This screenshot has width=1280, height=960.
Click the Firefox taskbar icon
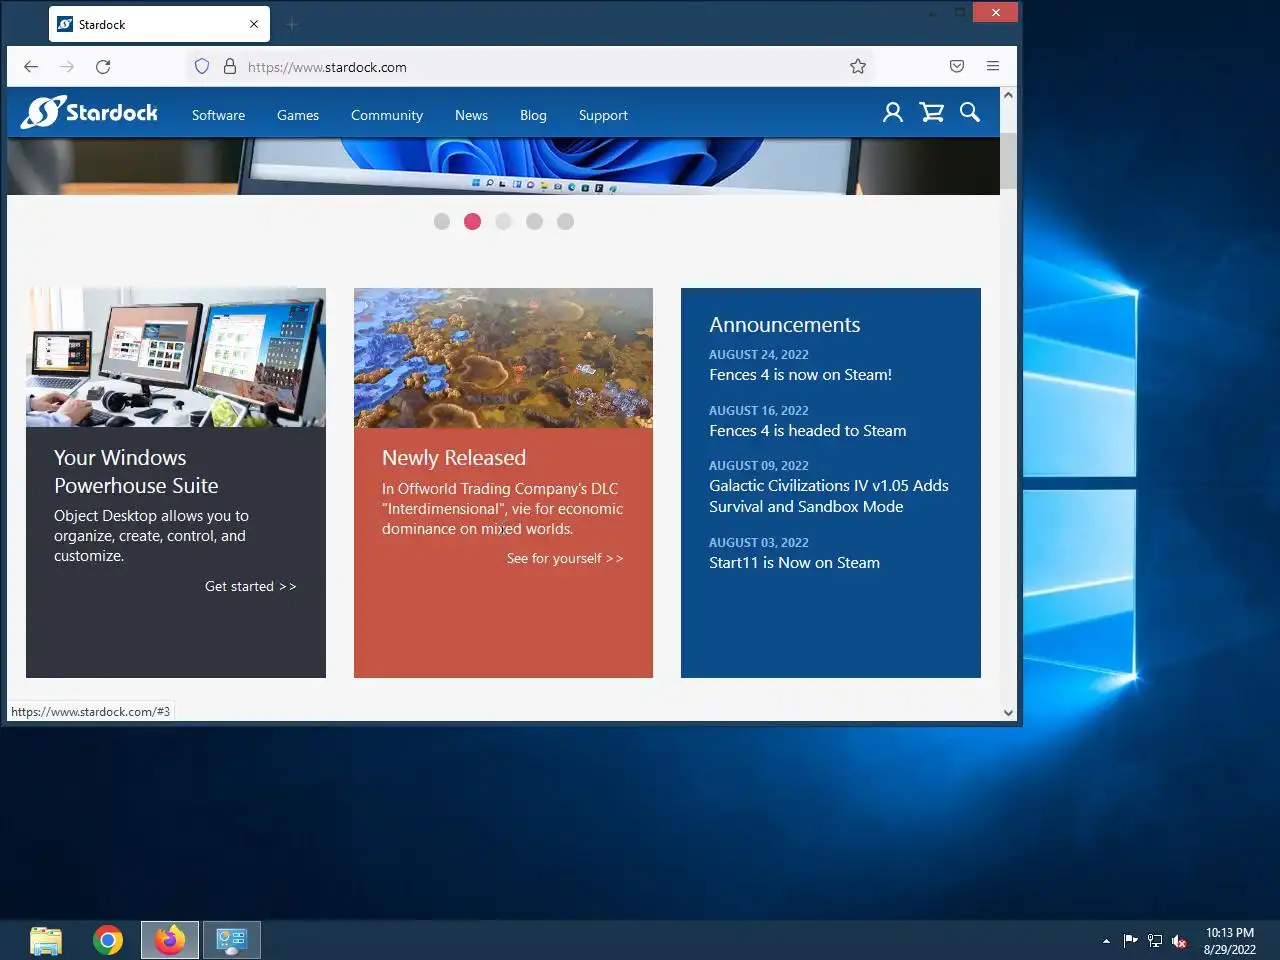tap(170, 940)
